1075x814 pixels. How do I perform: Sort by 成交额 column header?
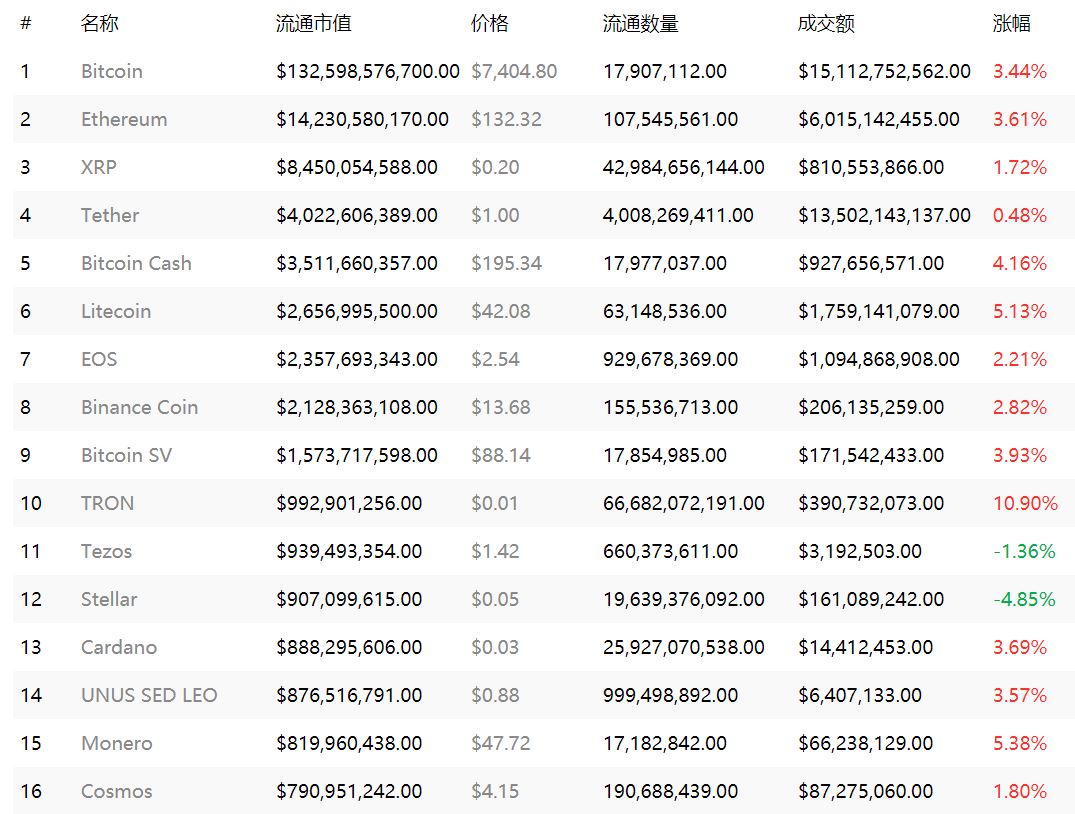coord(826,23)
